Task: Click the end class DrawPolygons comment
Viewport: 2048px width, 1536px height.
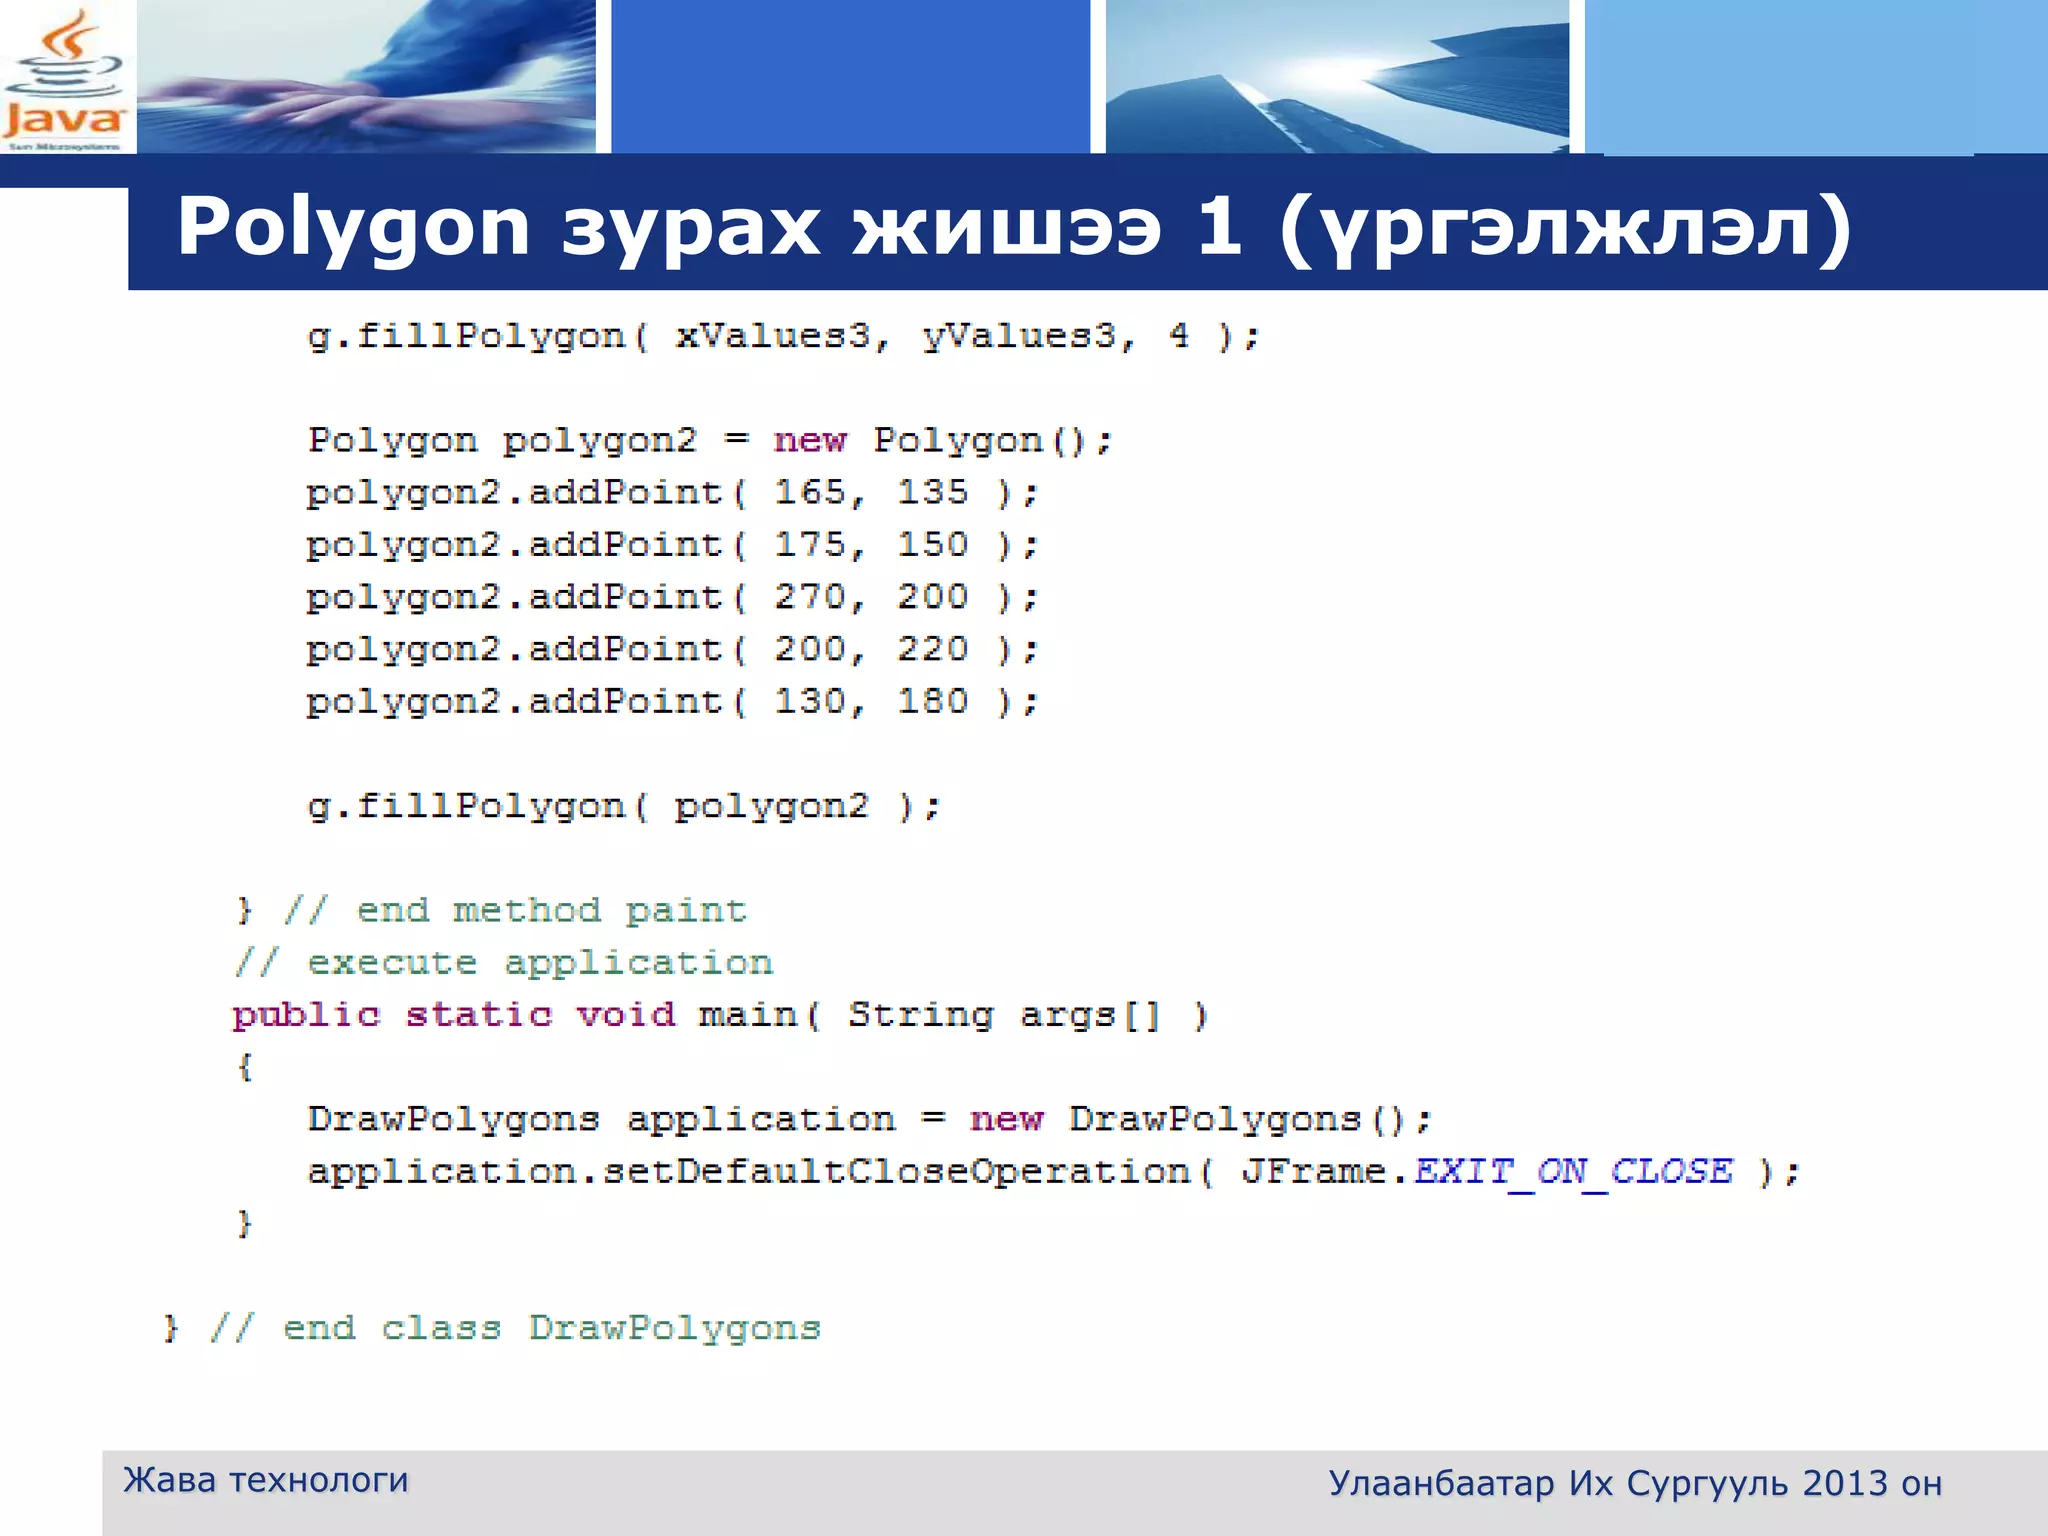Action: tap(515, 1329)
